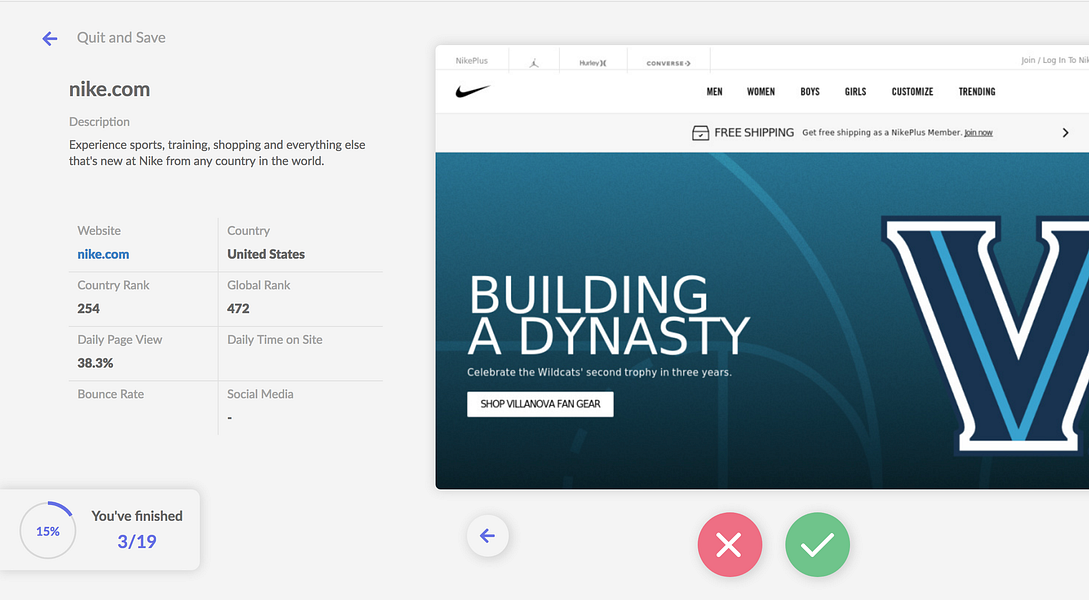
Task: Click the free shipping box icon
Action: (700, 133)
